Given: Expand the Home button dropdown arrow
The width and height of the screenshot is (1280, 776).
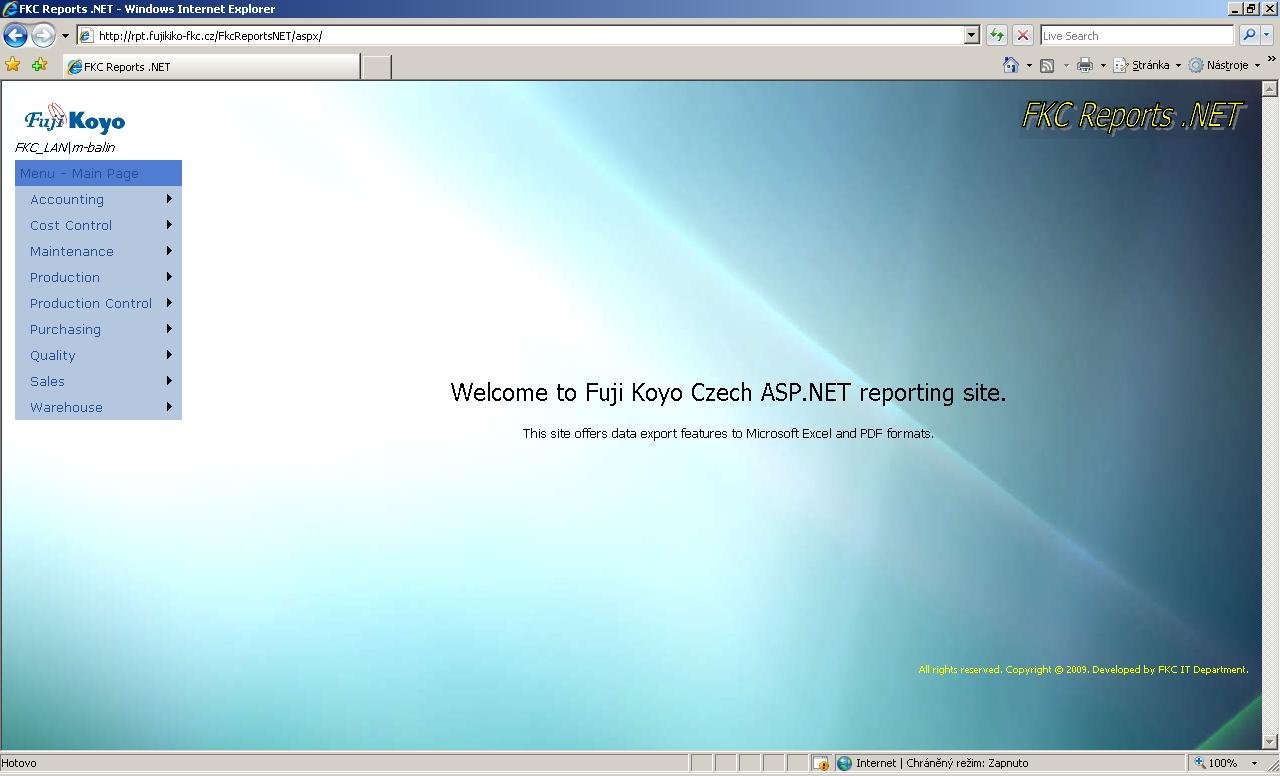Looking at the screenshot, I should pos(1029,65).
